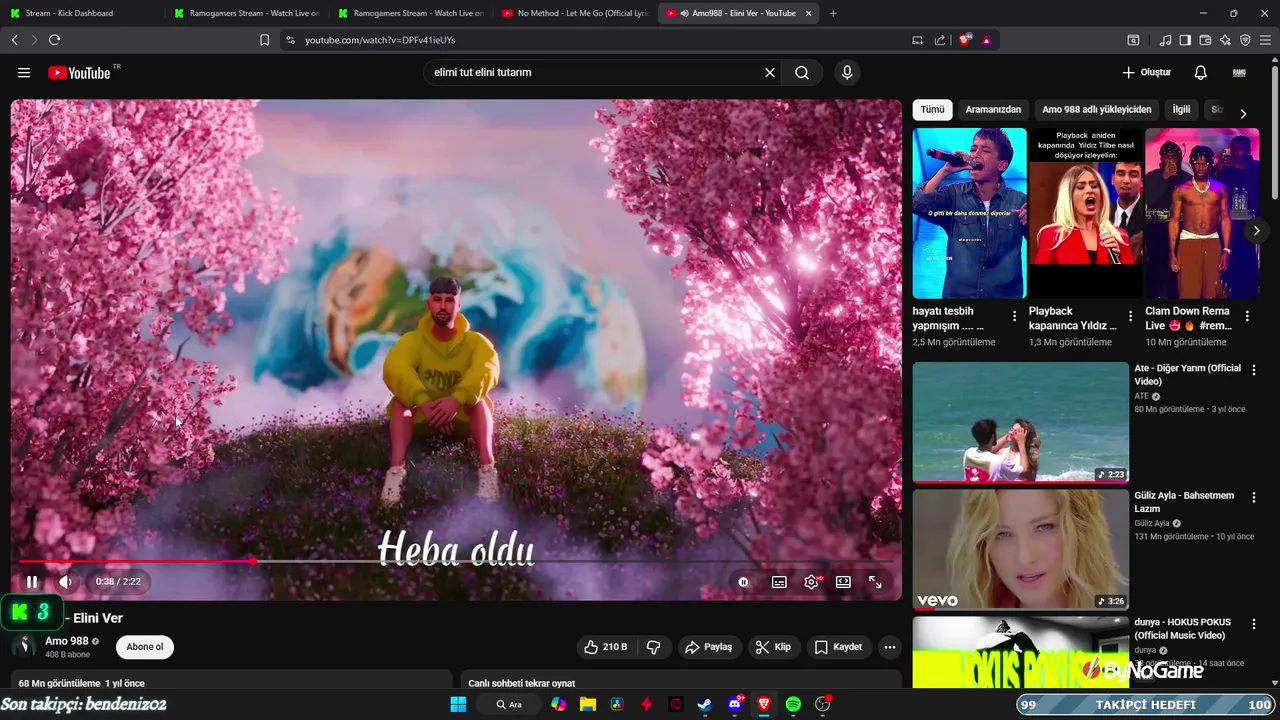Open more actions three-dot menu under video
This screenshot has width=1280, height=720.
click(x=890, y=647)
